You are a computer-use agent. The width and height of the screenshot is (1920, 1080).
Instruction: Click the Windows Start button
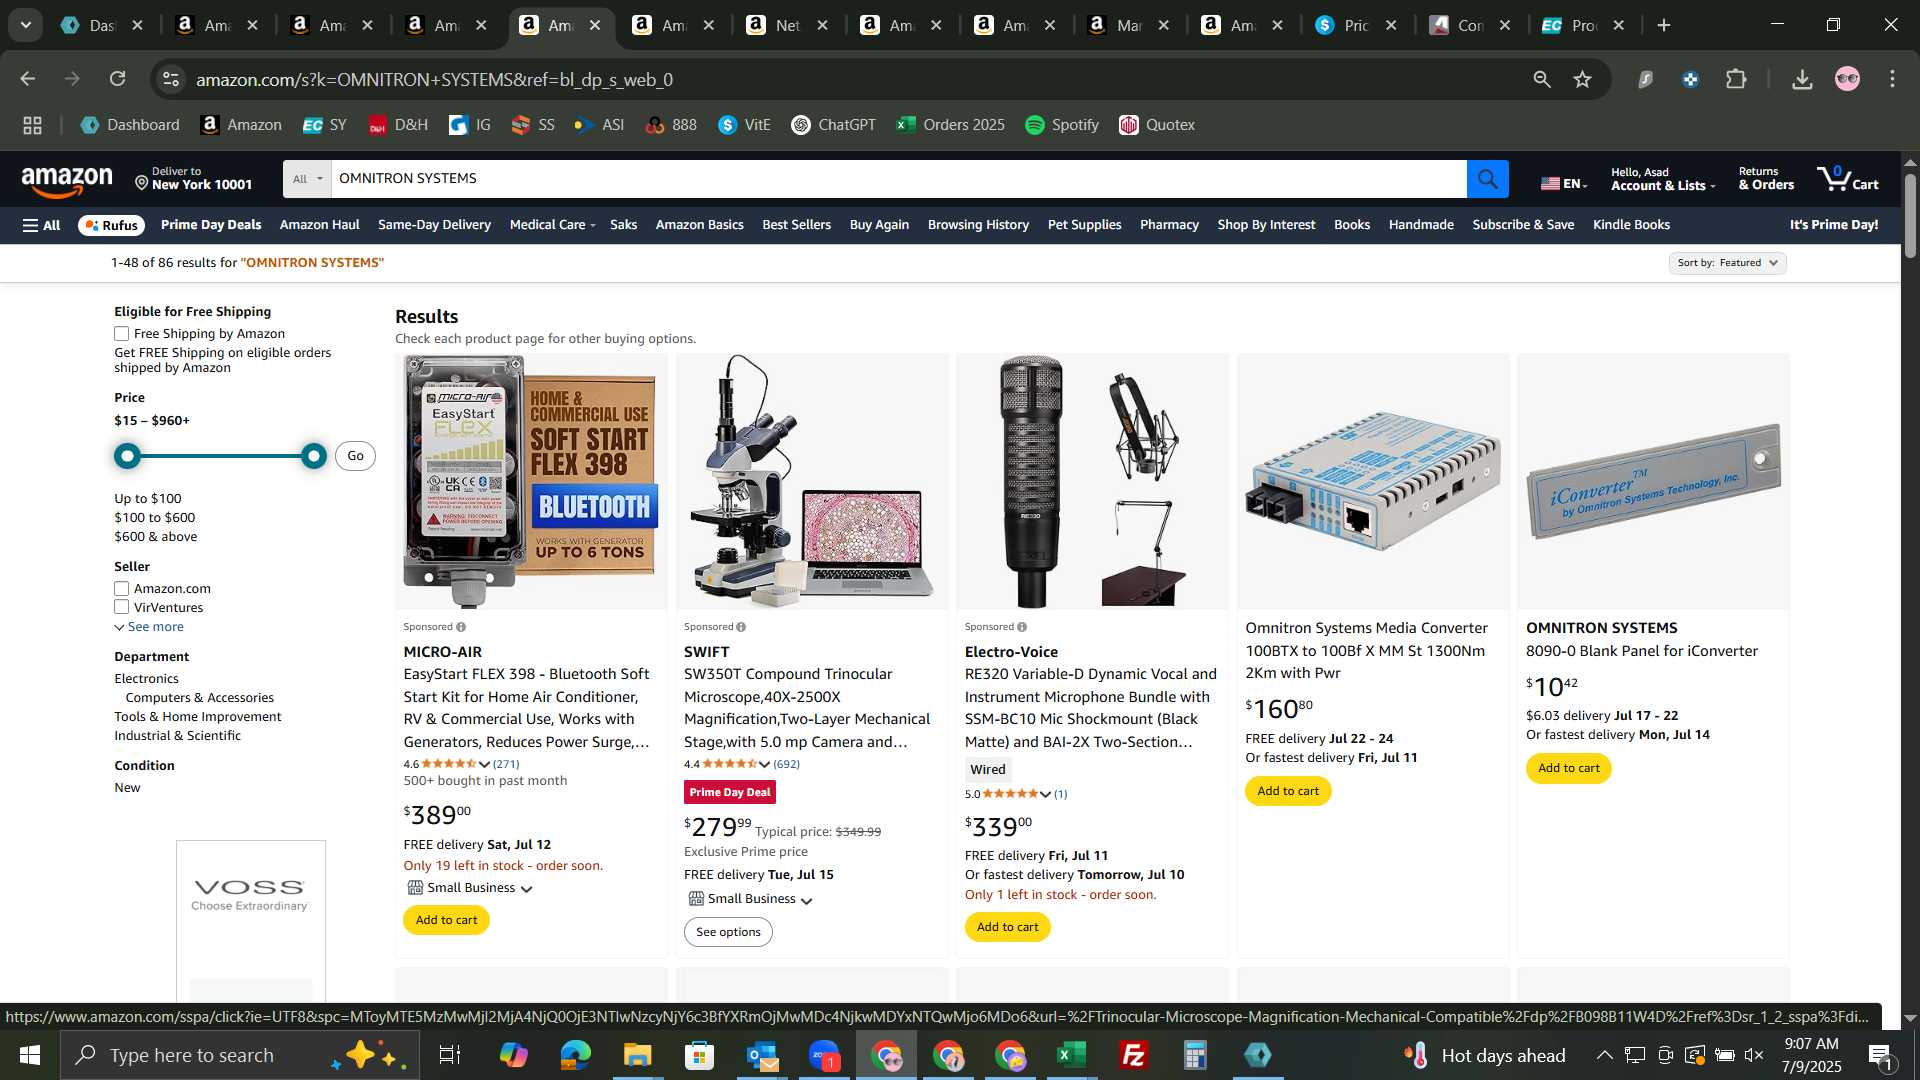point(29,1055)
